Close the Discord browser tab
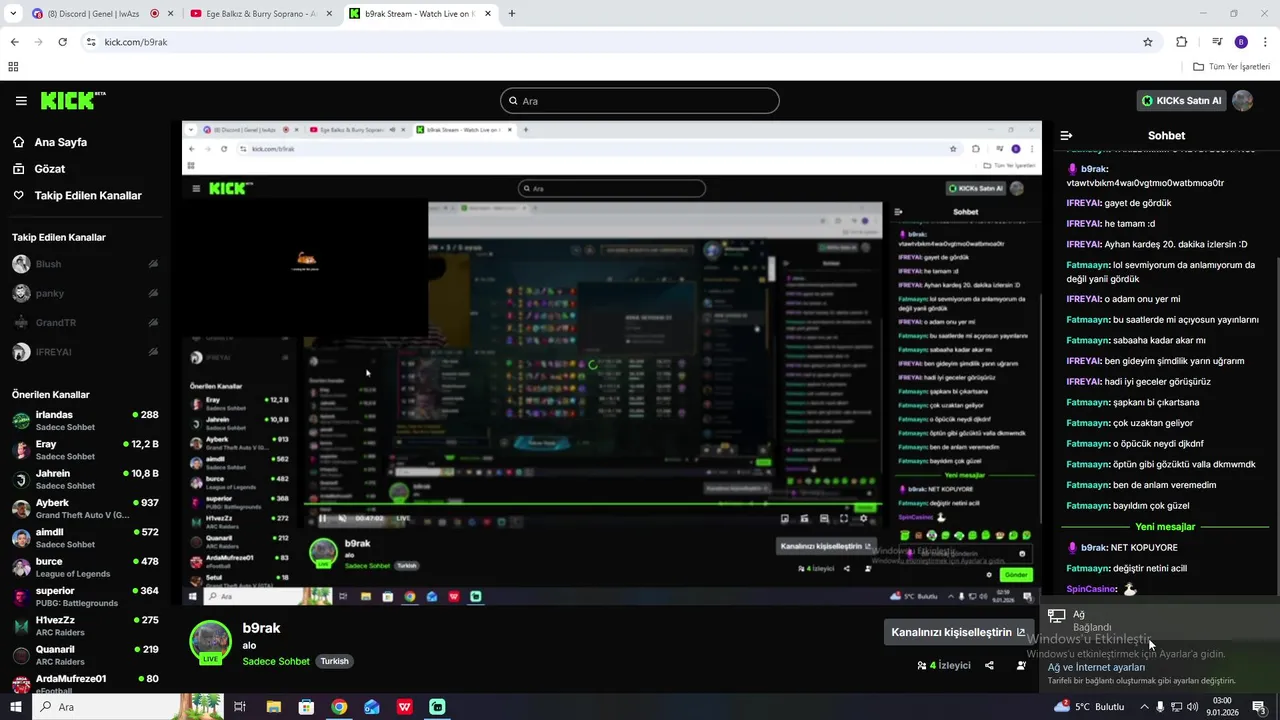The image size is (1280, 720). [x=171, y=14]
